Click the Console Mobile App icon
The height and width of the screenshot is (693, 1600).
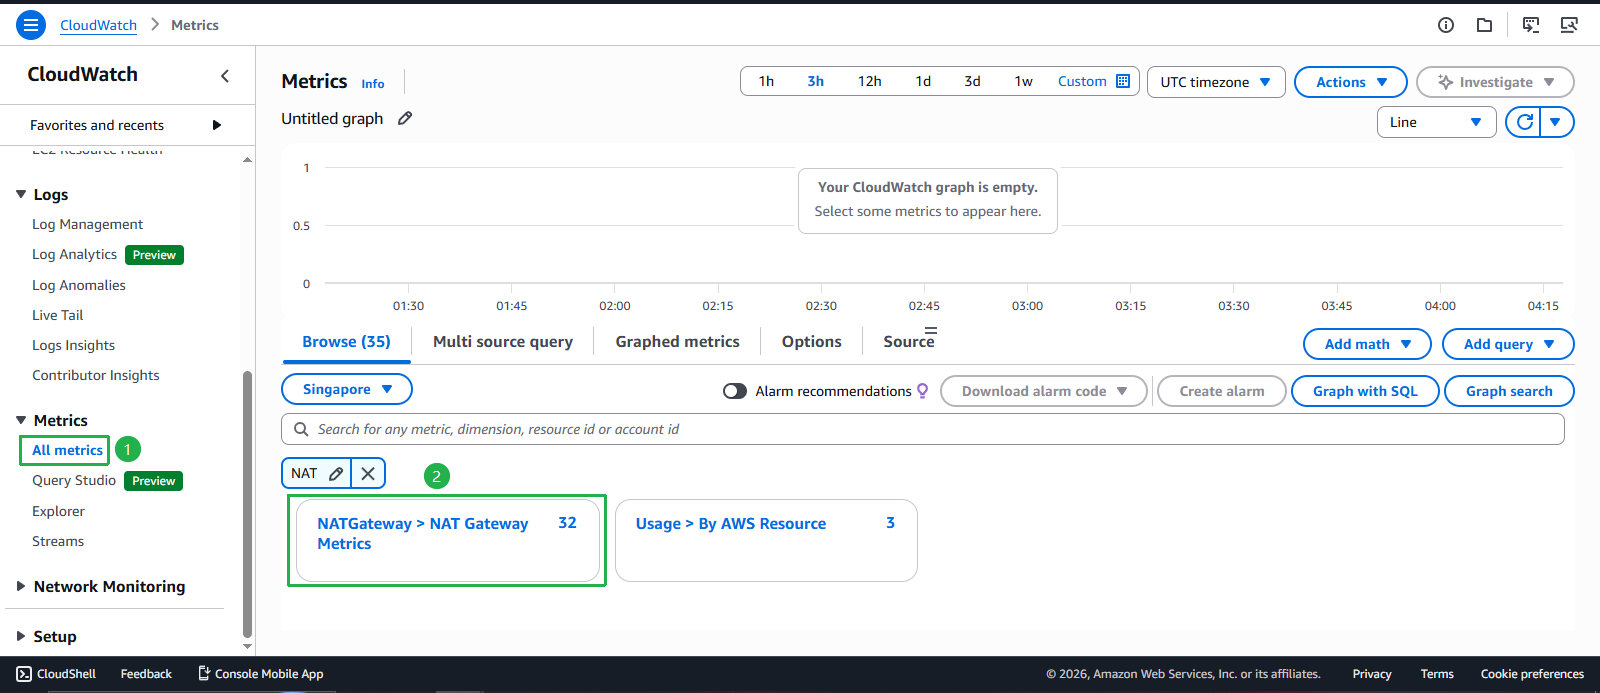(x=203, y=674)
